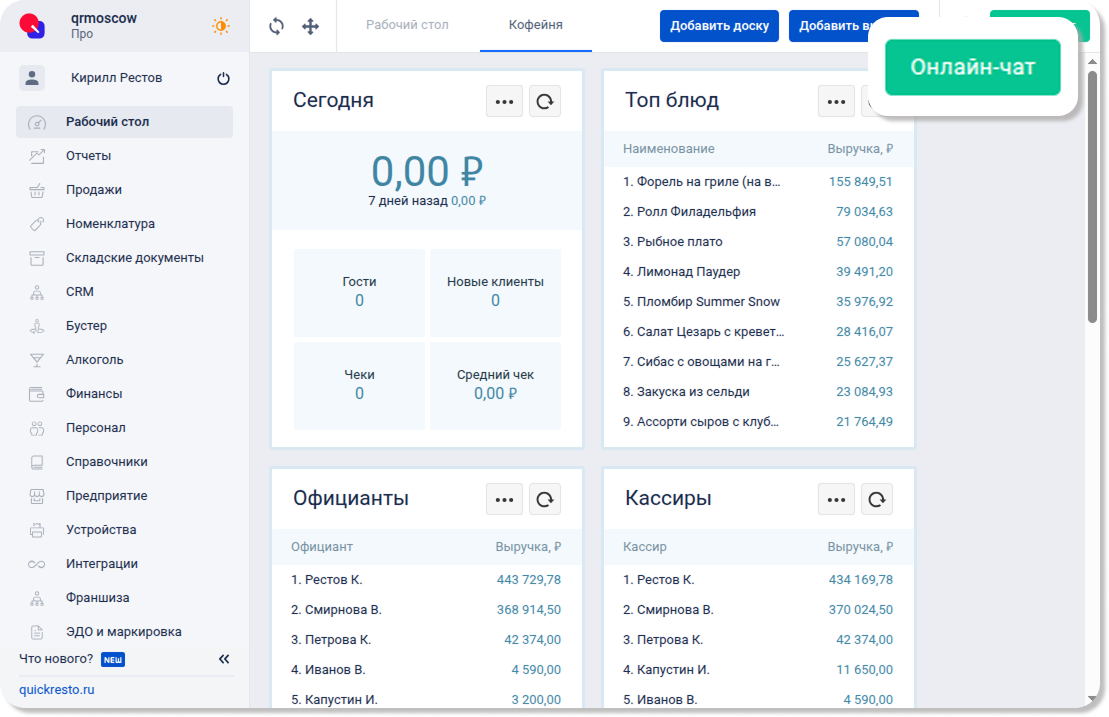Open the Онлайн-чат button

click(x=972, y=68)
